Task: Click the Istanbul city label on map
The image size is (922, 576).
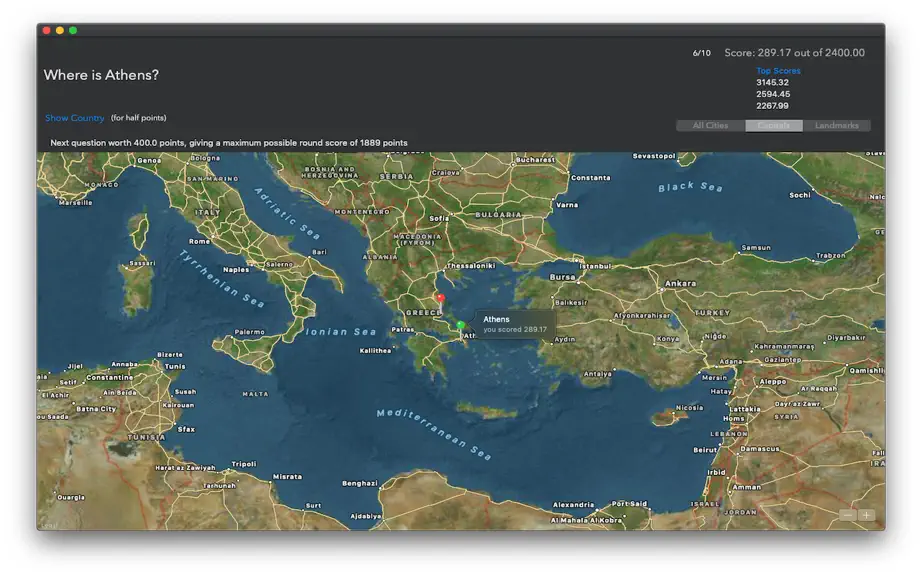Action: click(595, 266)
